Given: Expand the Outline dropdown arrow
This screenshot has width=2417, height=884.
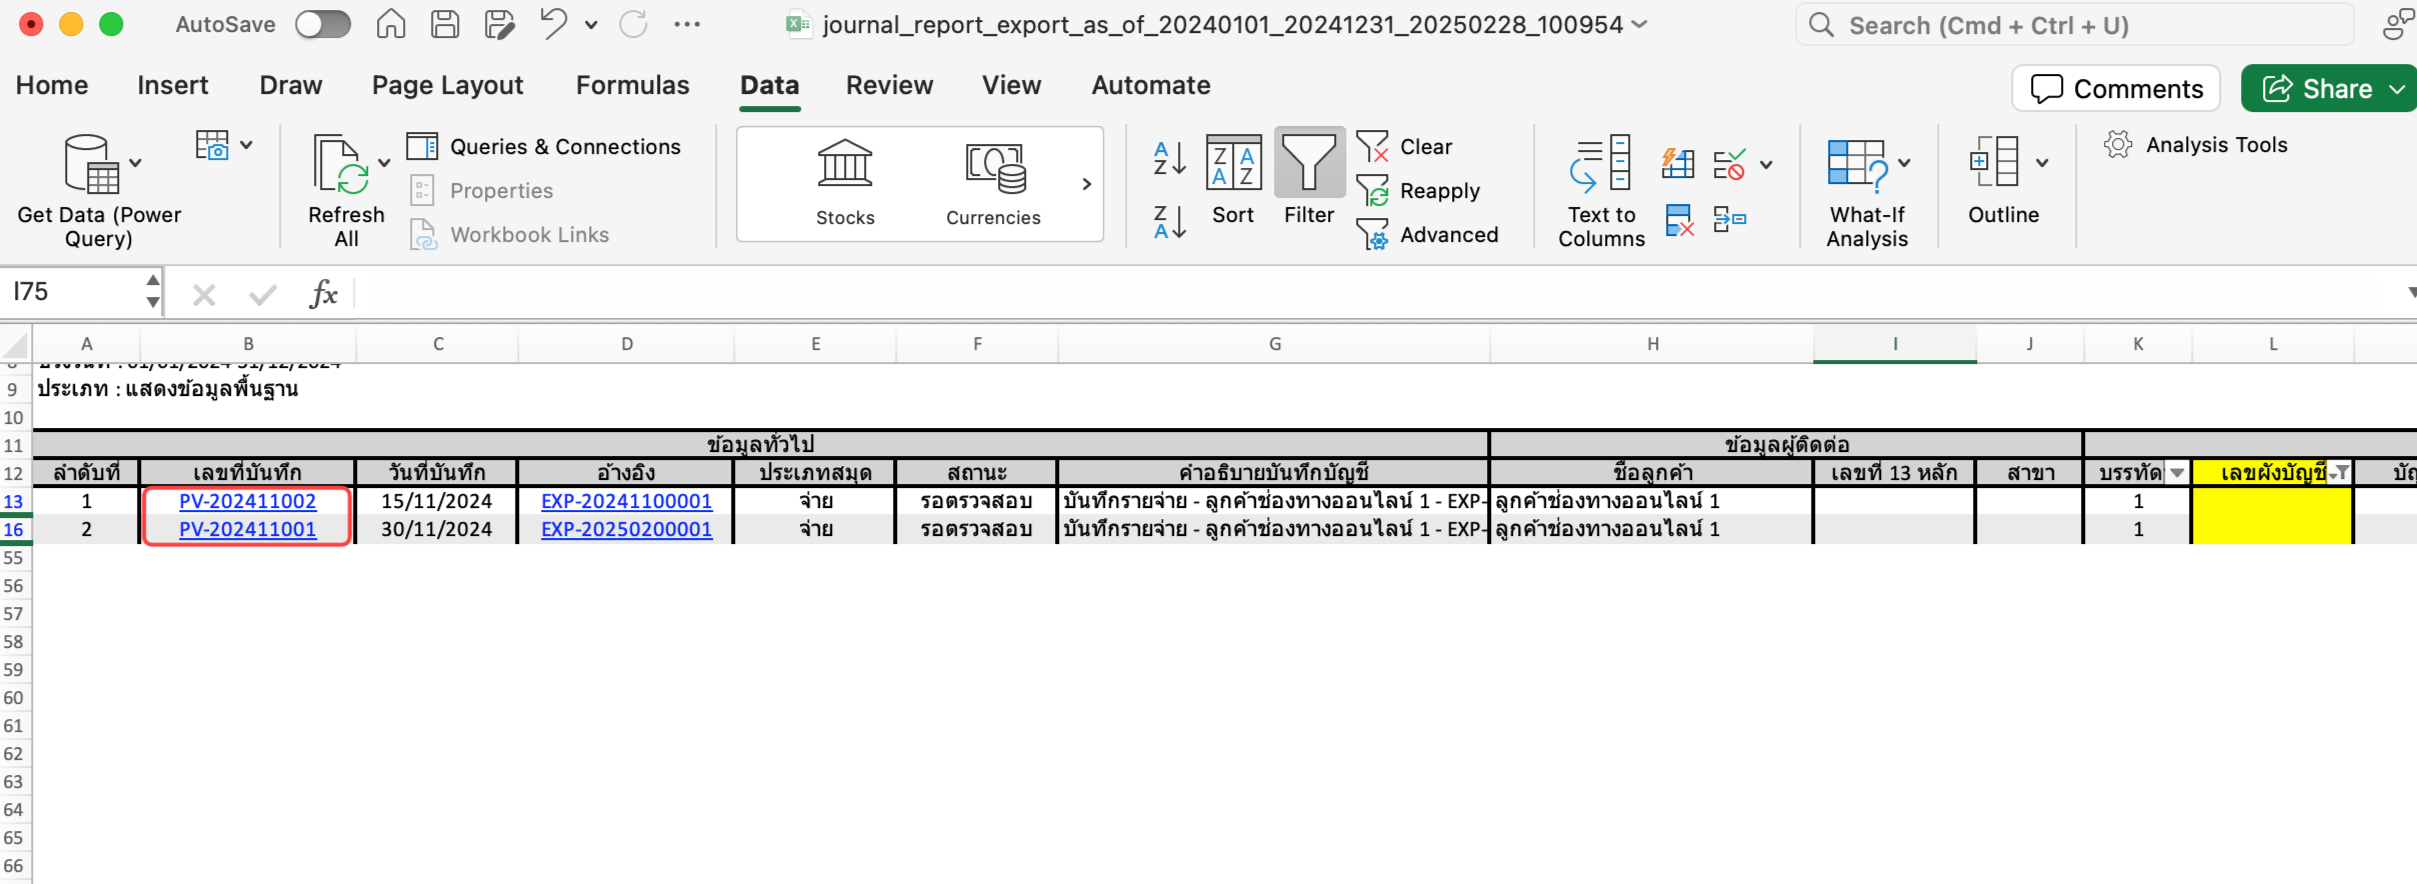Looking at the screenshot, I should tap(2042, 163).
